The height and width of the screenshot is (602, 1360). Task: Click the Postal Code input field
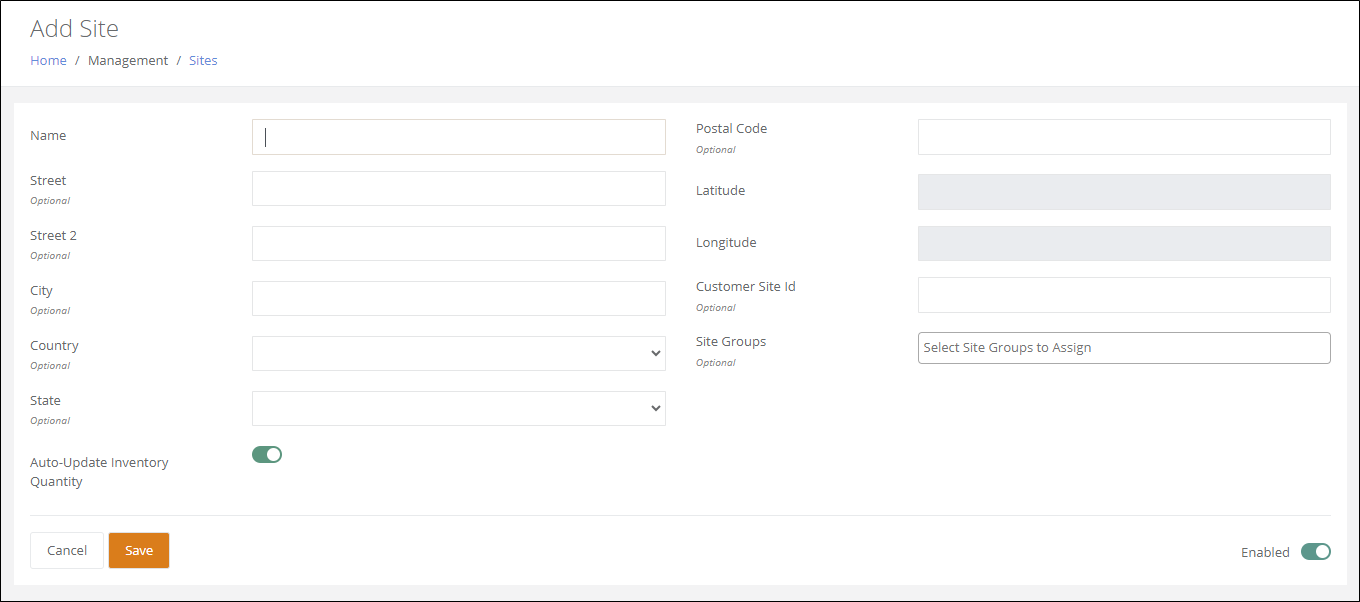1124,137
